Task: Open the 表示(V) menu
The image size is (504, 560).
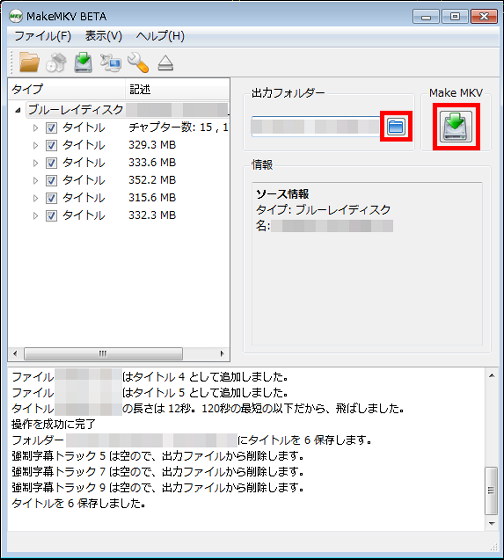Action: tap(104, 36)
